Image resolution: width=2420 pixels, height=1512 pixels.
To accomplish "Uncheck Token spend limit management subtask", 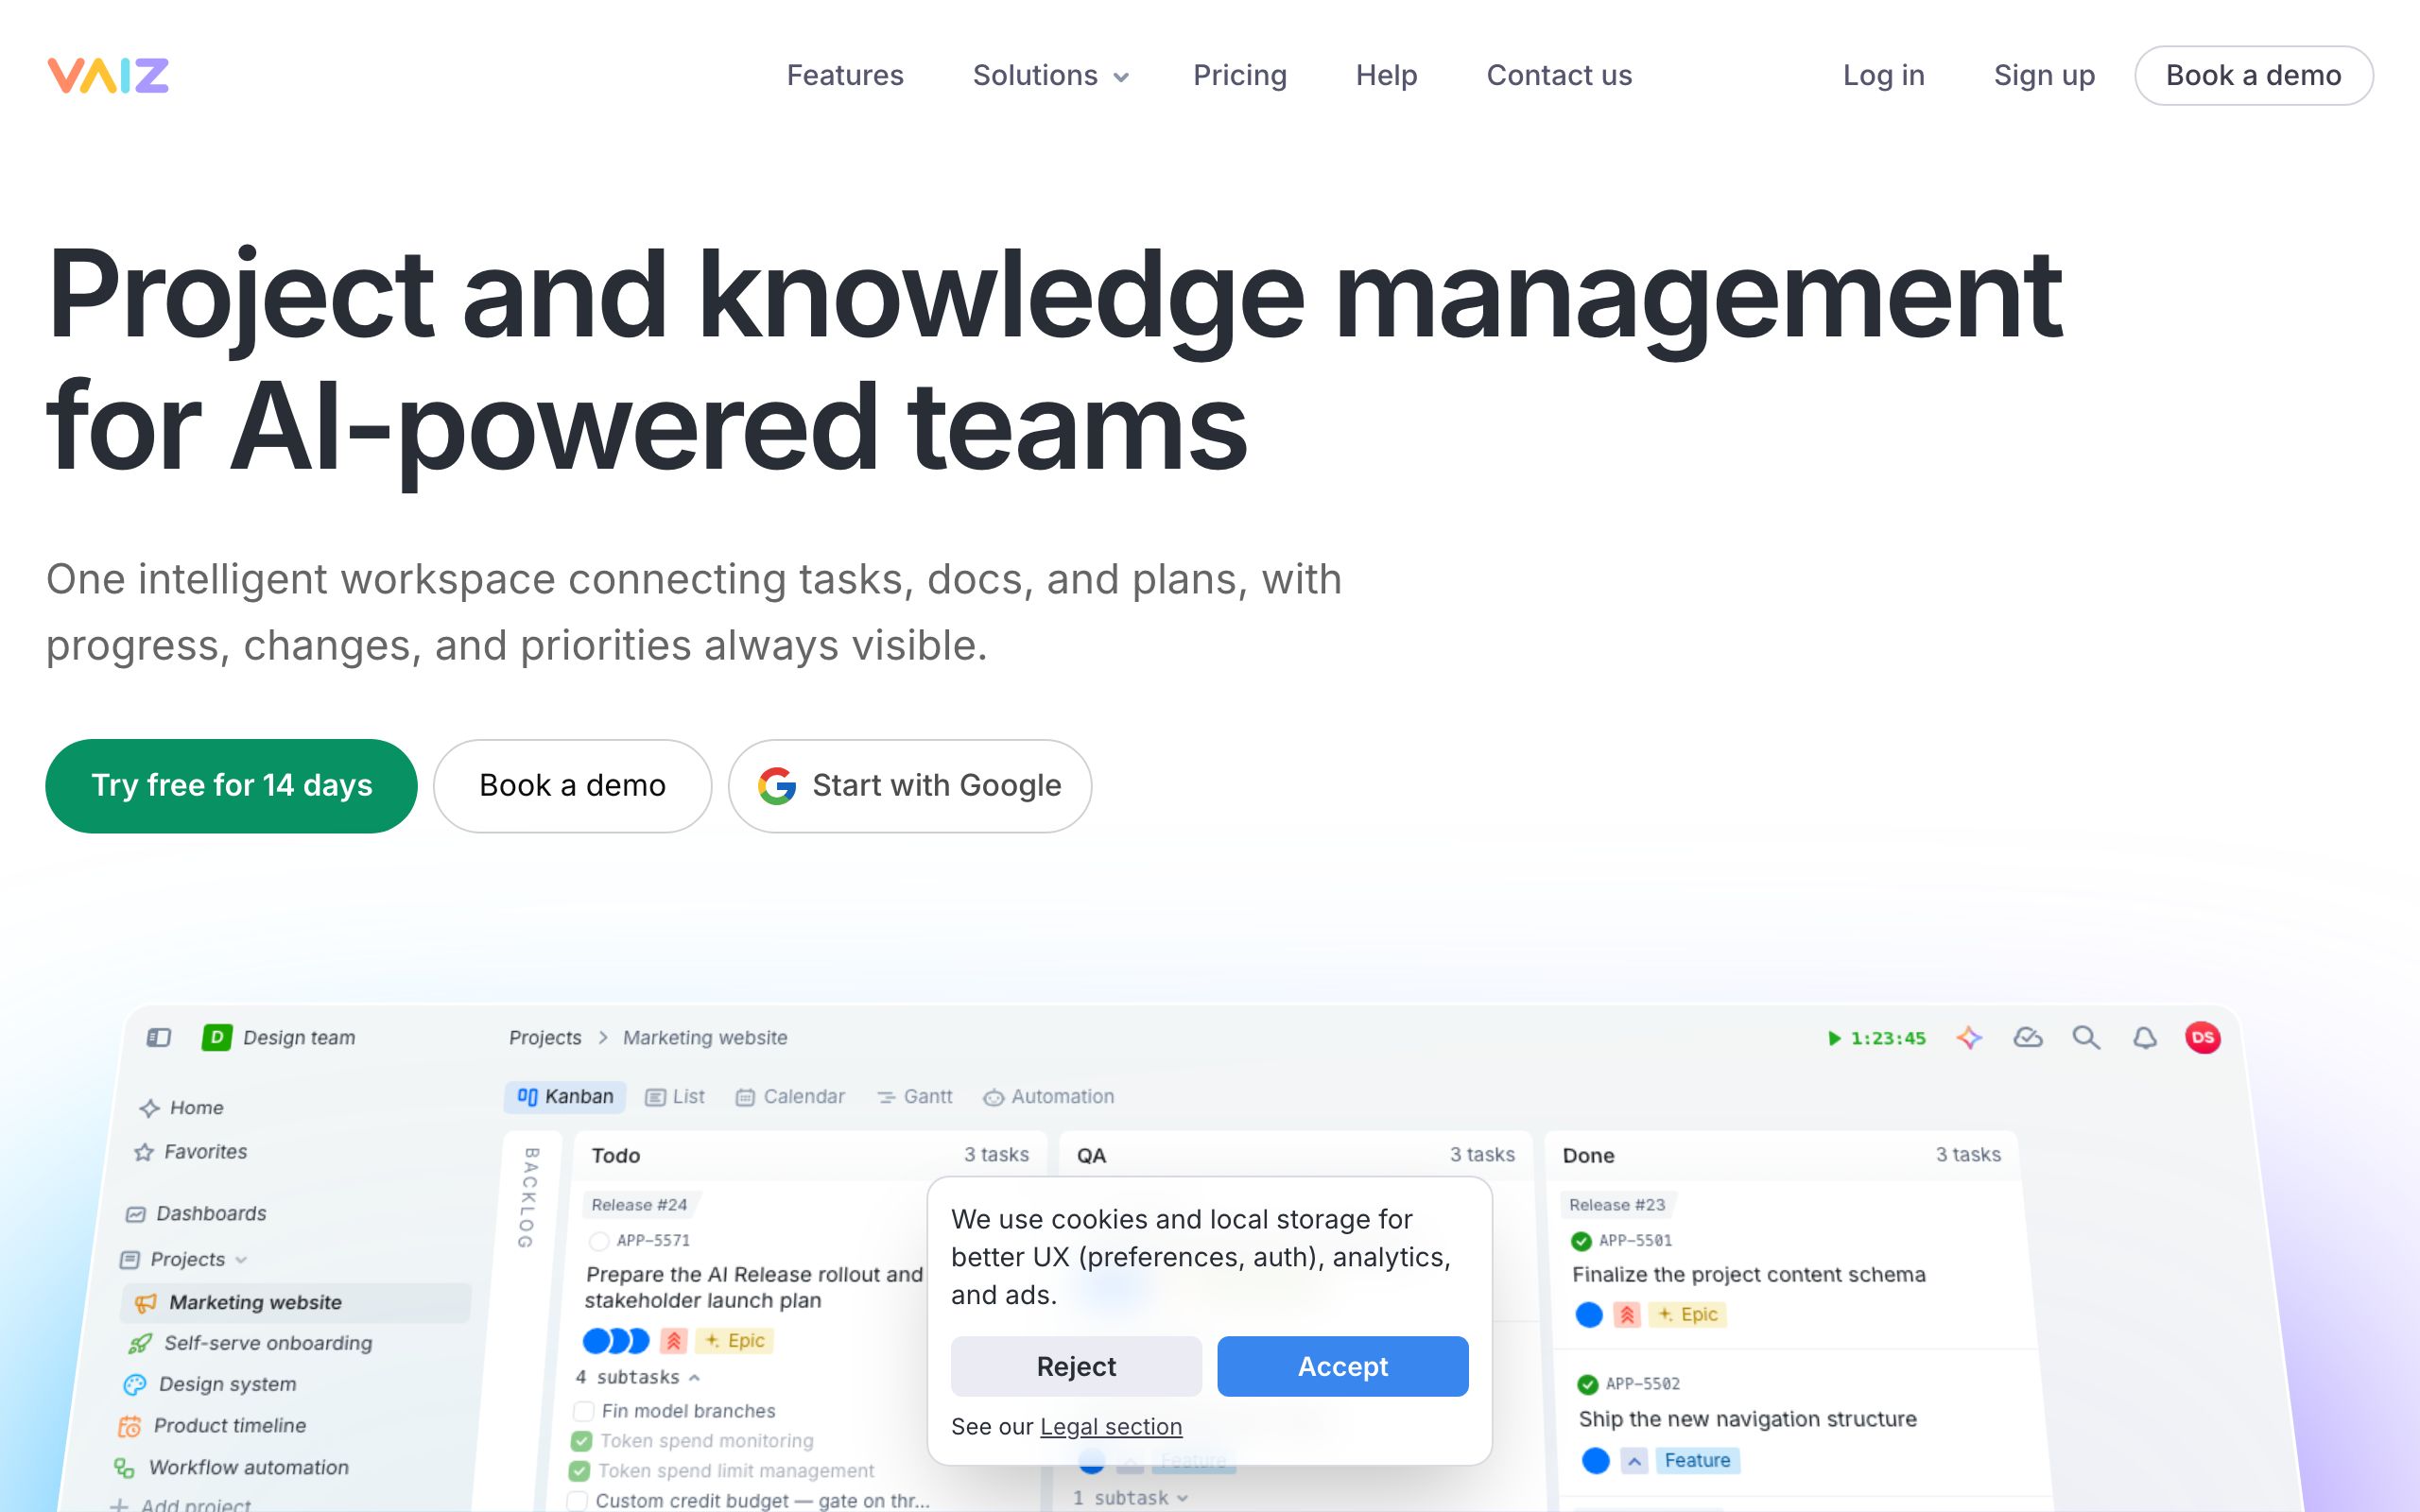I will pyautogui.click(x=579, y=1471).
